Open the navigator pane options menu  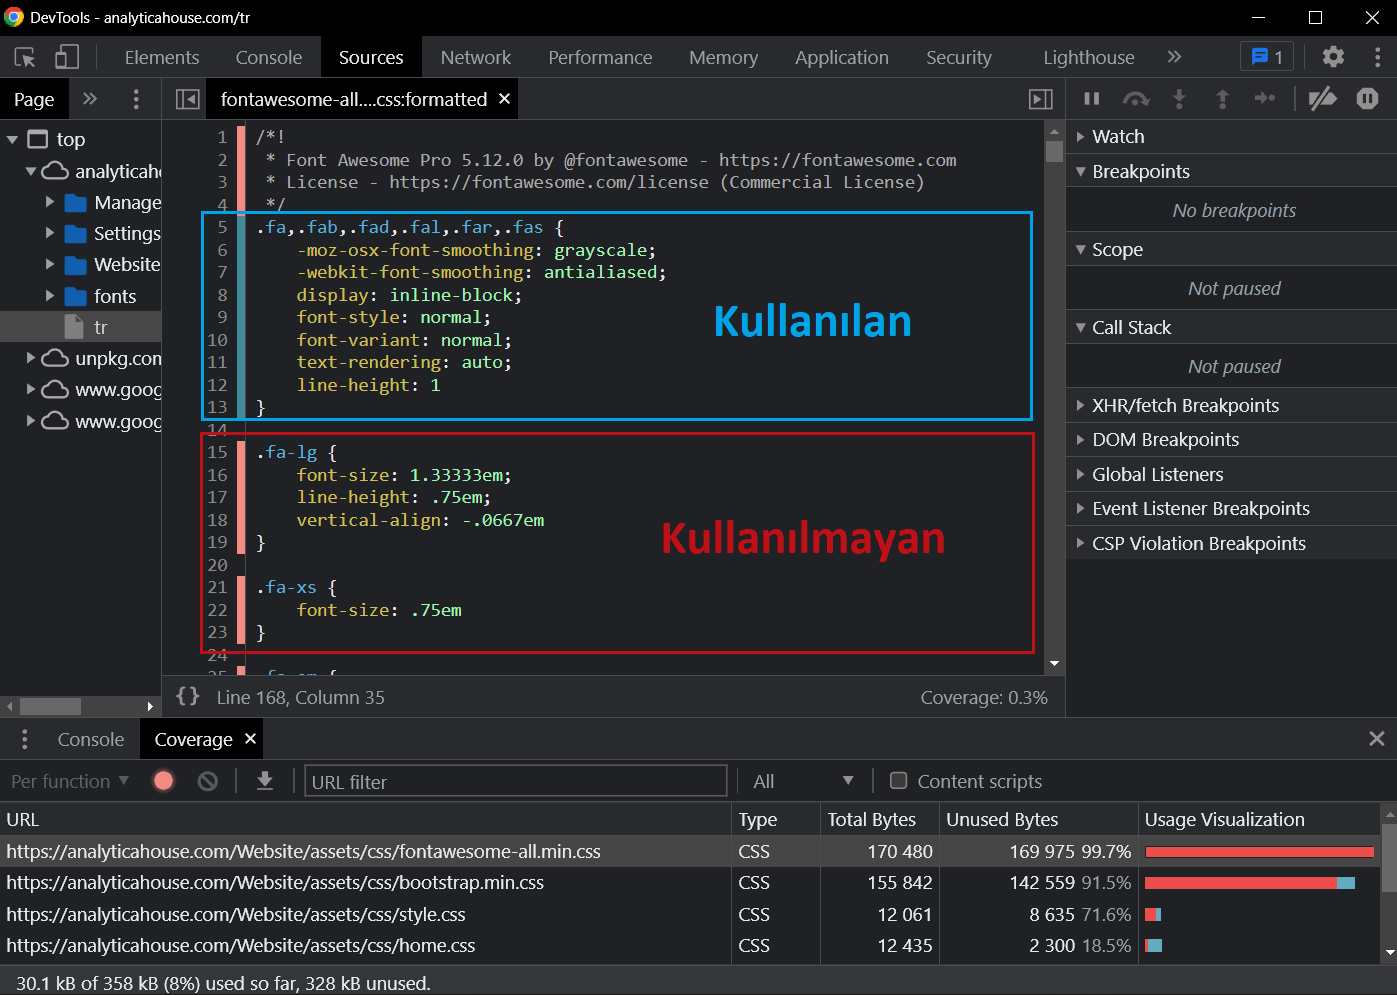[x=136, y=99]
